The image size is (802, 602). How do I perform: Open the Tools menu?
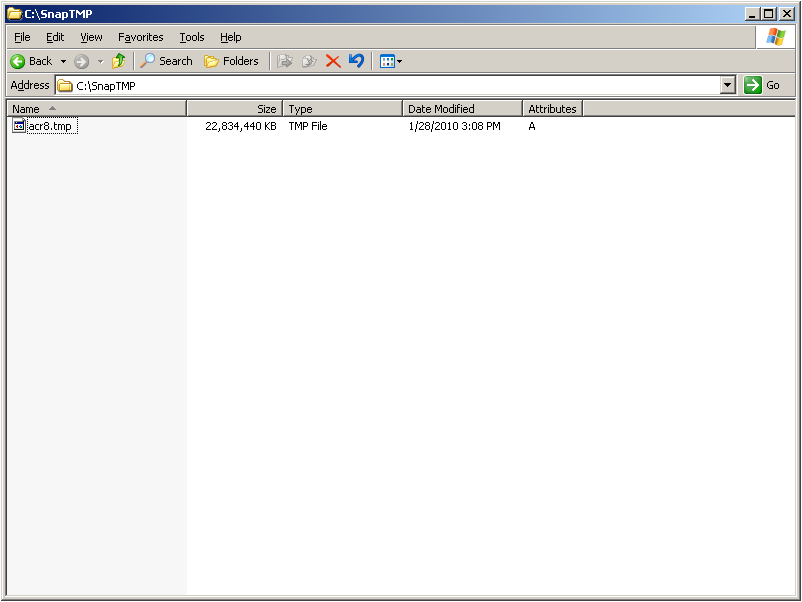coord(192,37)
